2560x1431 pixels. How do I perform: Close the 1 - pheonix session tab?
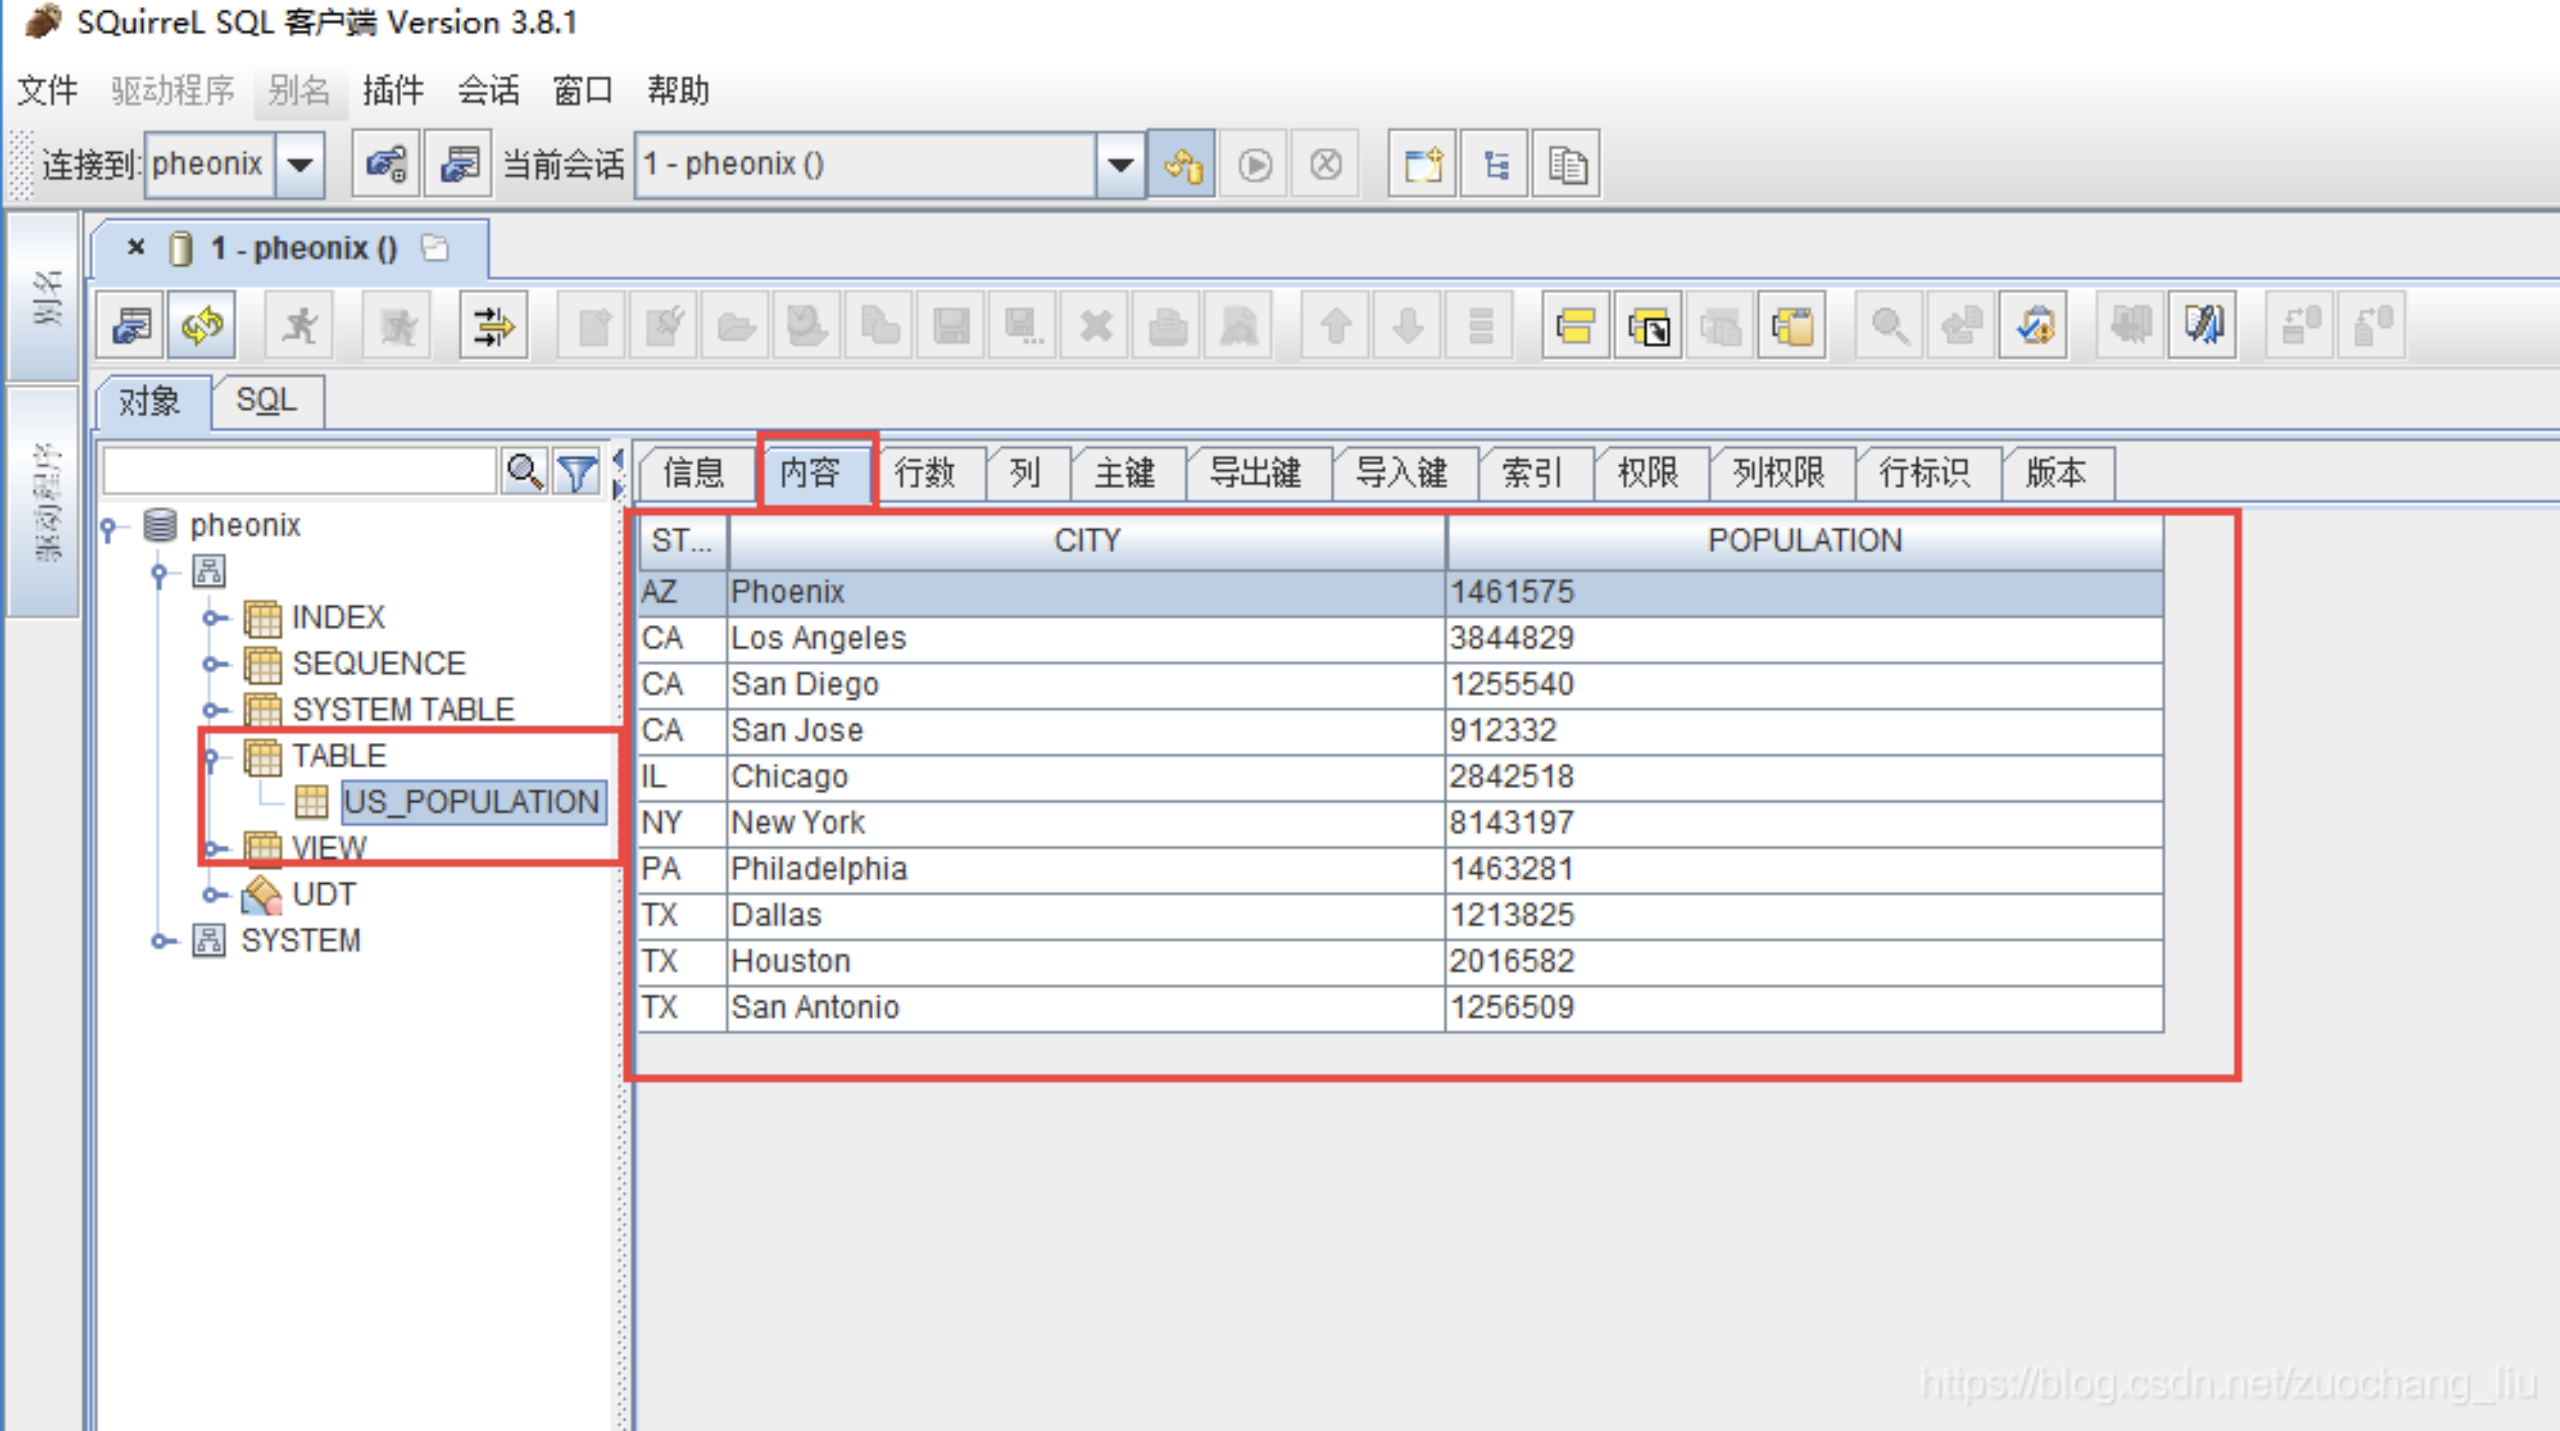pyautogui.click(x=136, y=247)
